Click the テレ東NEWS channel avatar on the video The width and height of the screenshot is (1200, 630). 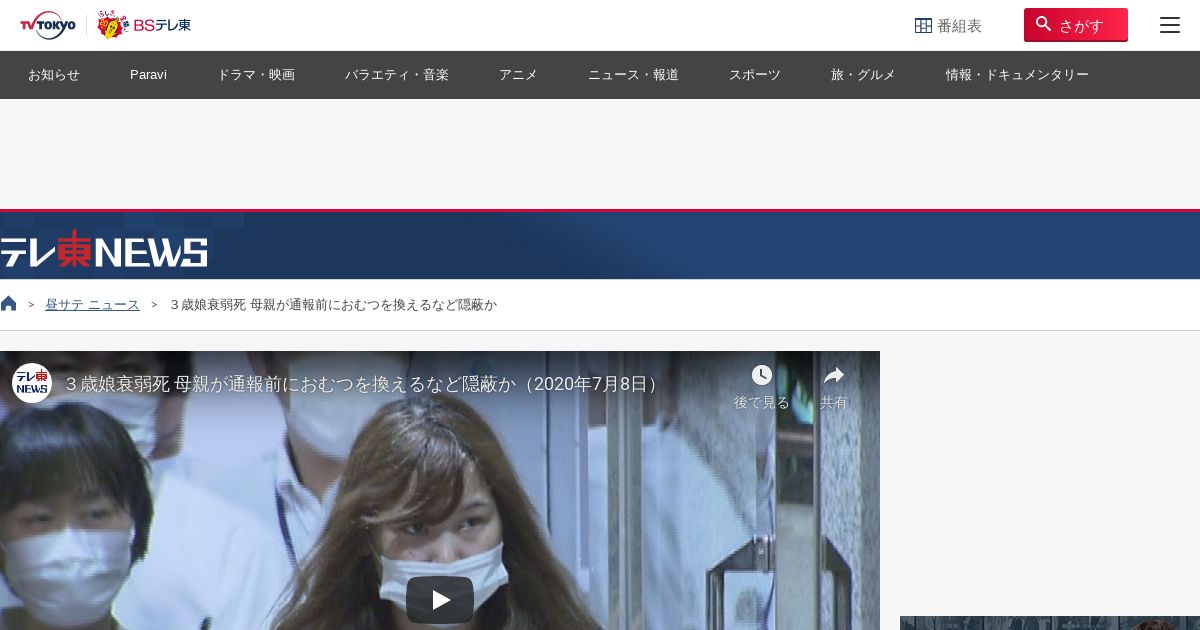(x=32, y=383)
